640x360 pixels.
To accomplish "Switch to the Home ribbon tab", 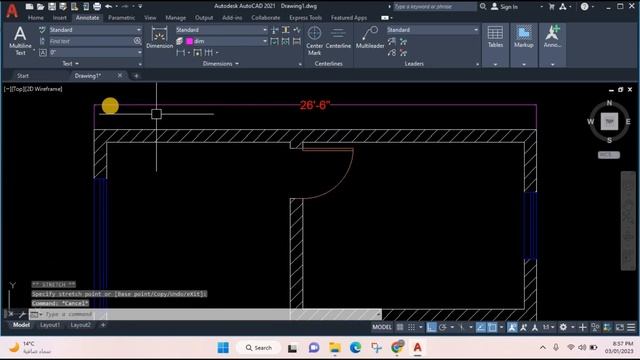I will (x=36, y=18).
